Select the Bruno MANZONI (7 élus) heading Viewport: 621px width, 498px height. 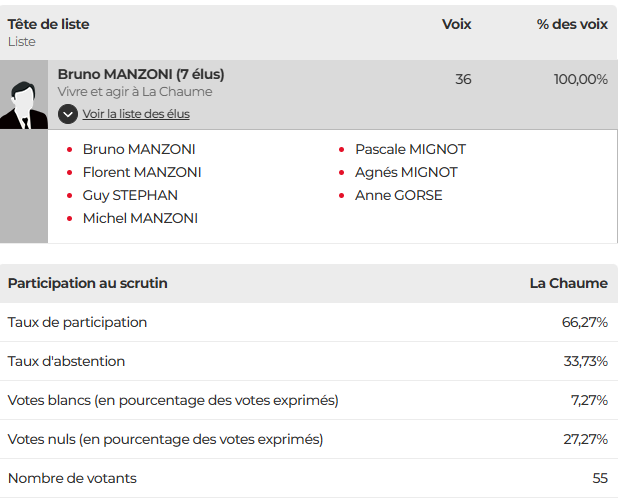(x=141, y=74)
